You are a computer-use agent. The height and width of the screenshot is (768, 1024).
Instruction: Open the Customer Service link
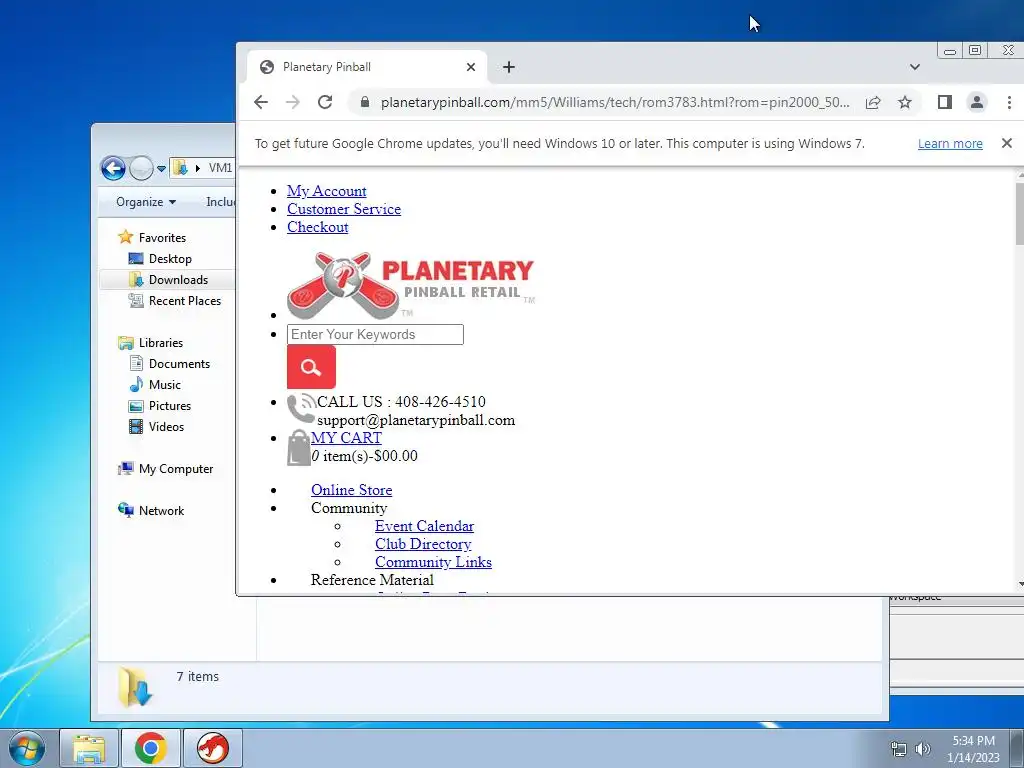(x=344, y=209)
